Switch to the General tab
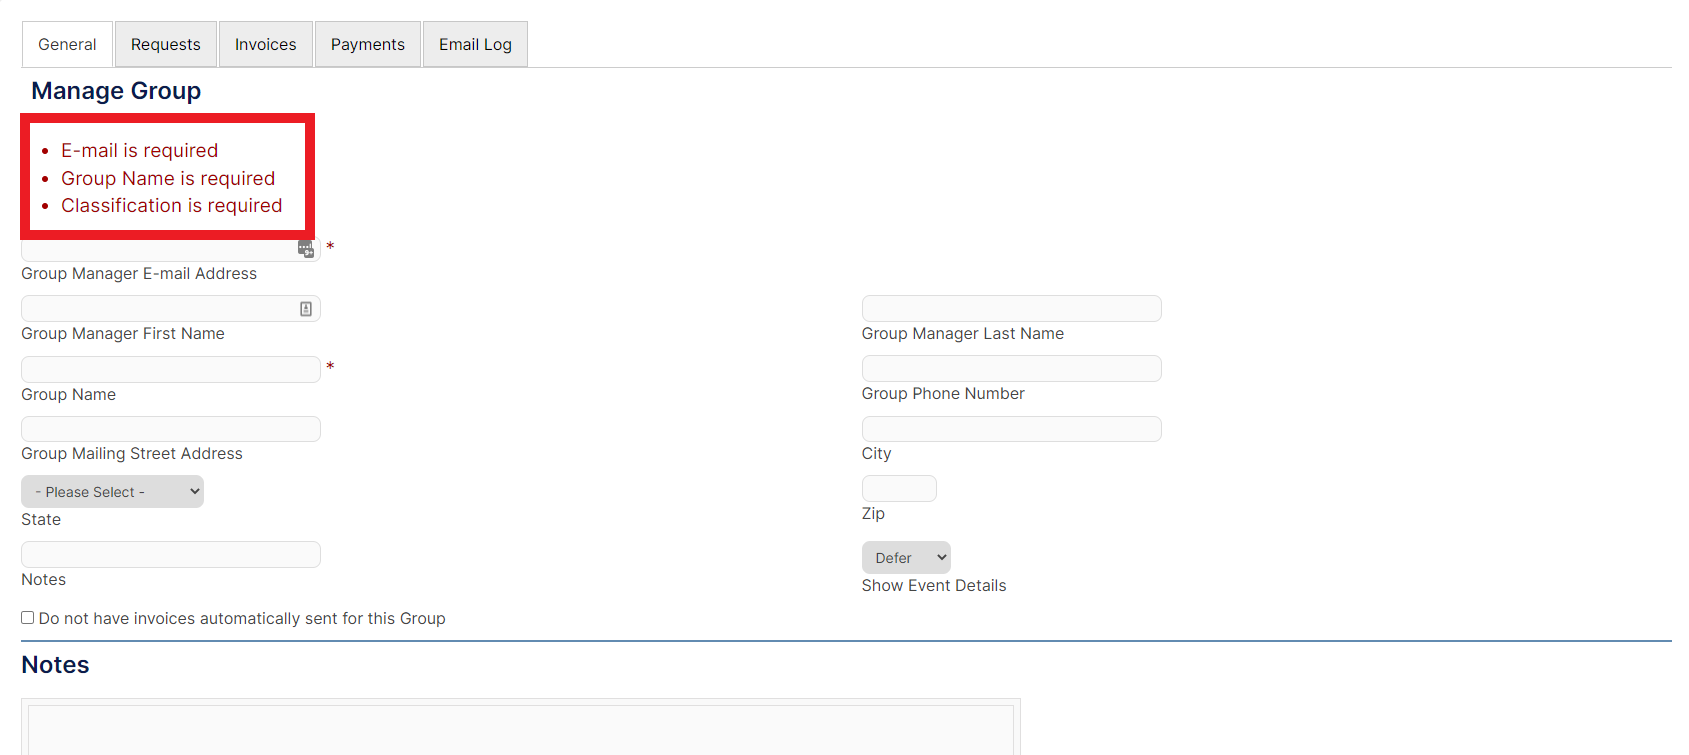 click(67, 44)
